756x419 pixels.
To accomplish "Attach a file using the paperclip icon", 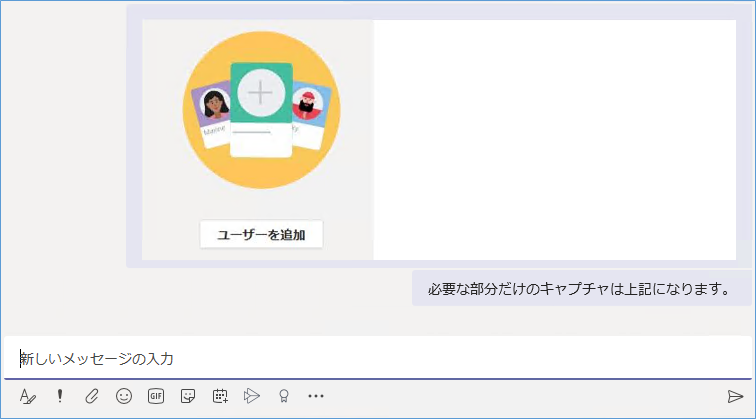I will (x=91, y=396).
